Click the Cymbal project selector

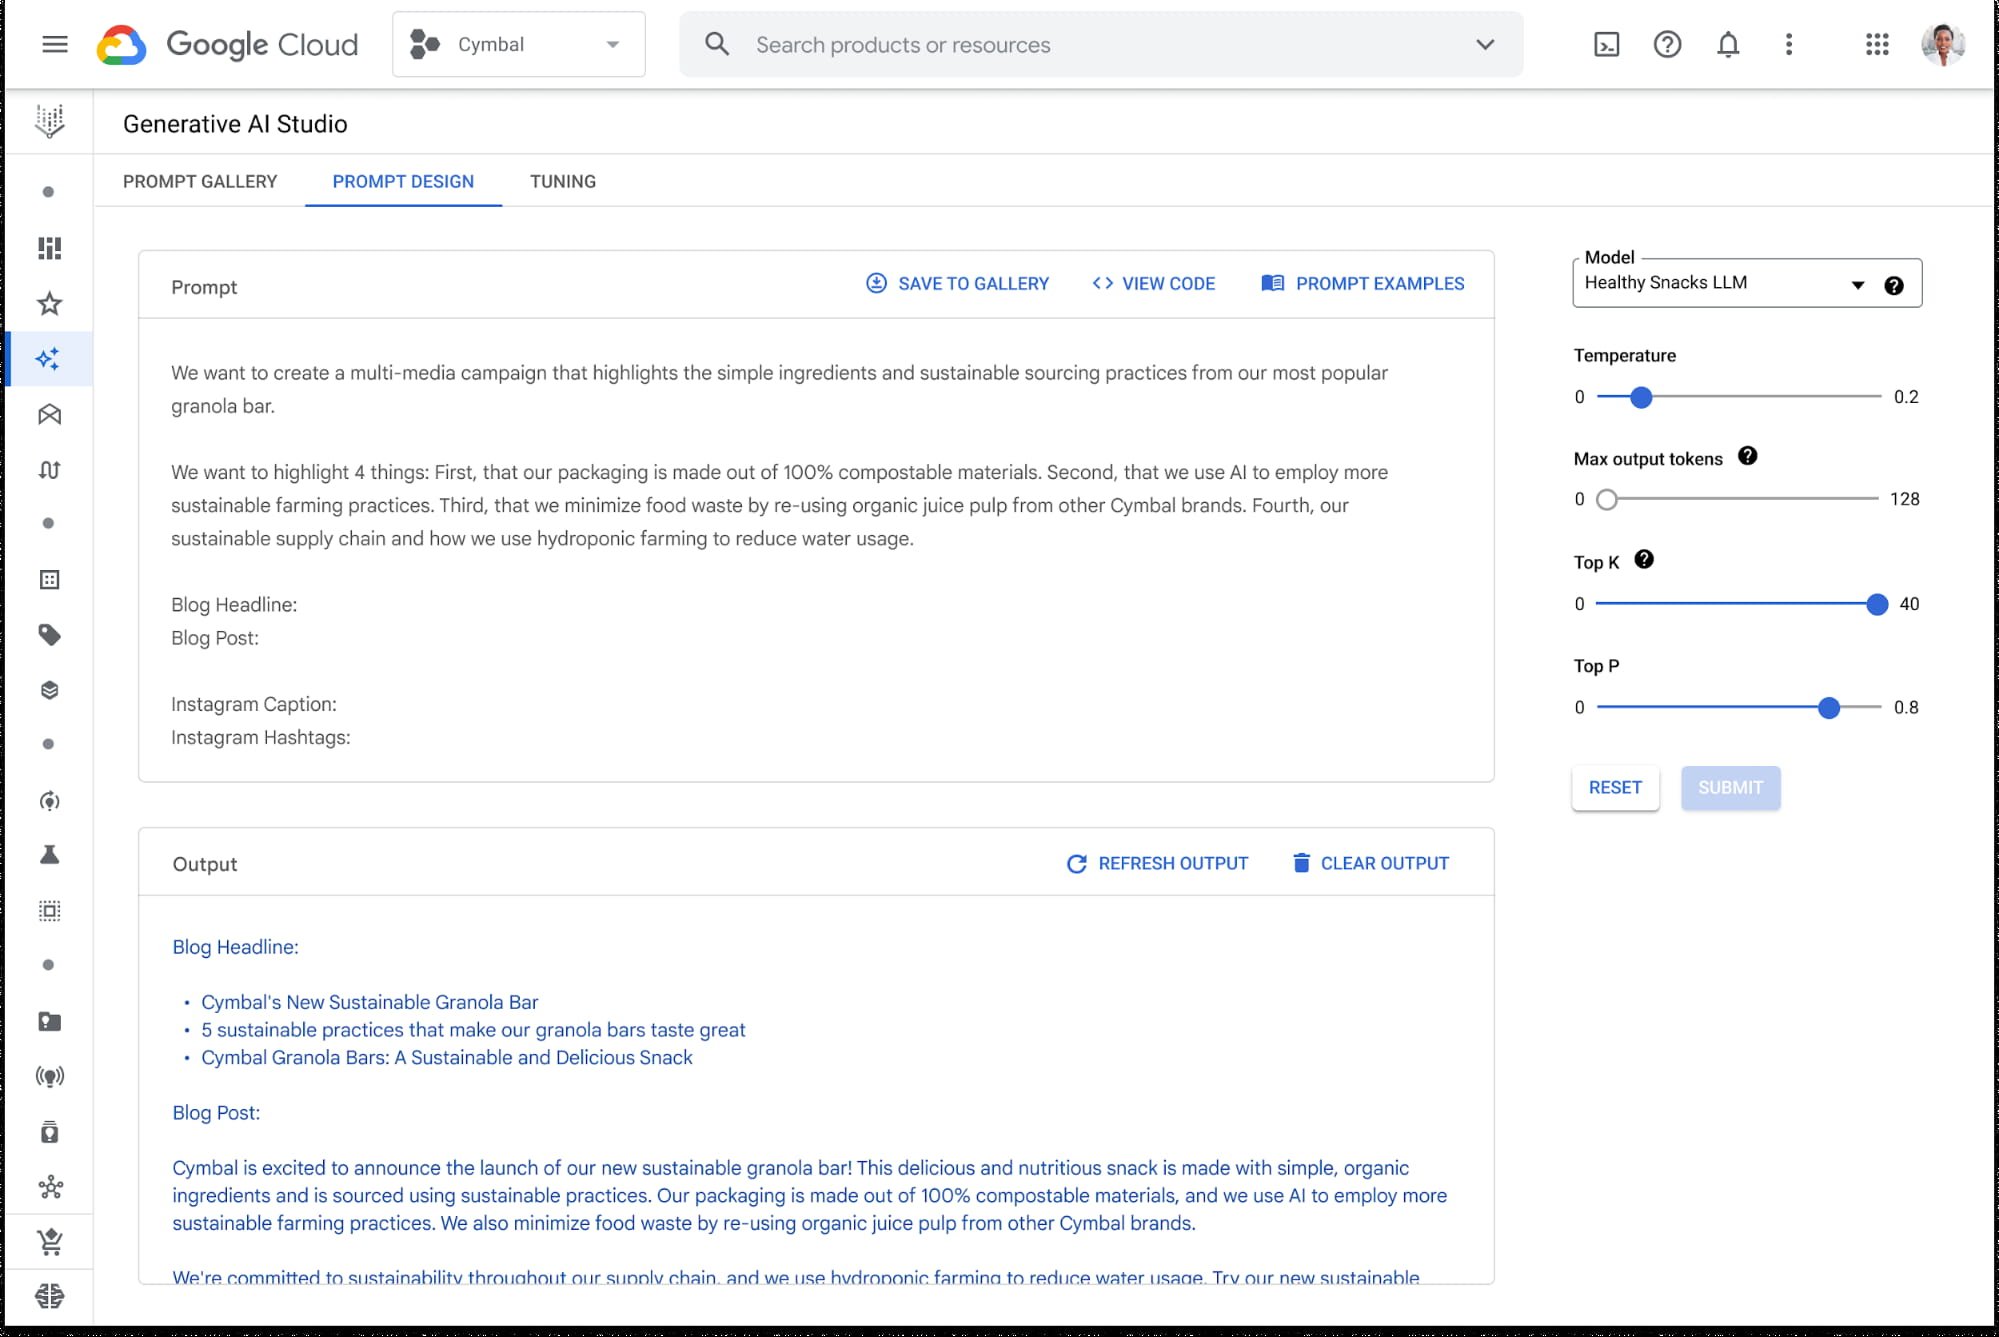[x=519, y=43]
